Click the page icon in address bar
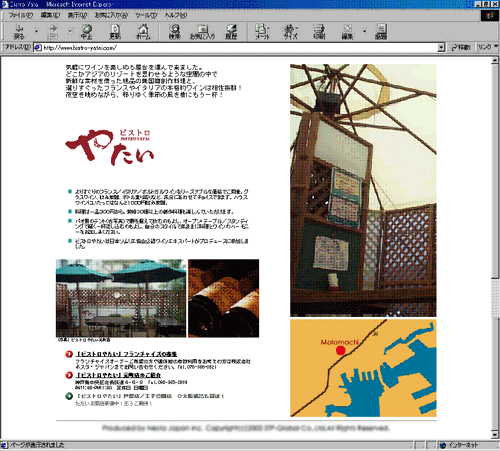500x451 pixels. pos(38,48)
